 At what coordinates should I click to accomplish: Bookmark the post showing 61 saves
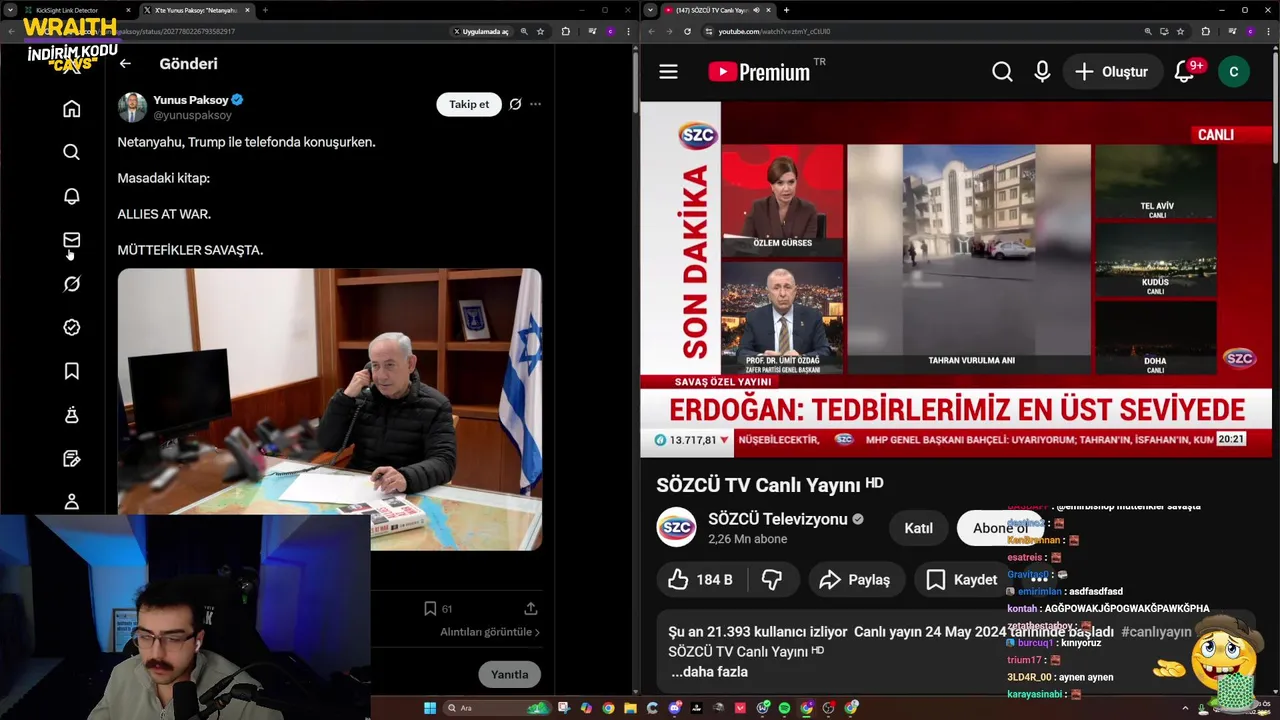(x=430, y=608)
